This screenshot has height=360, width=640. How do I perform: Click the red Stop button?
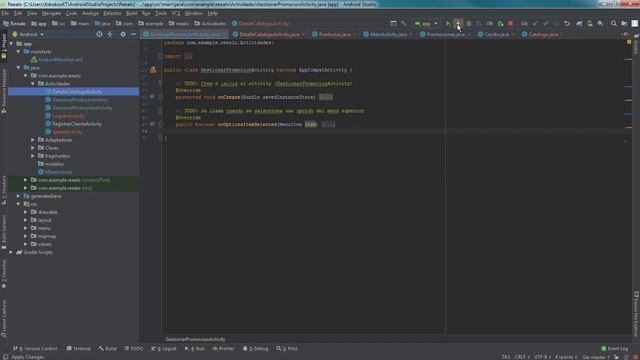510,24
